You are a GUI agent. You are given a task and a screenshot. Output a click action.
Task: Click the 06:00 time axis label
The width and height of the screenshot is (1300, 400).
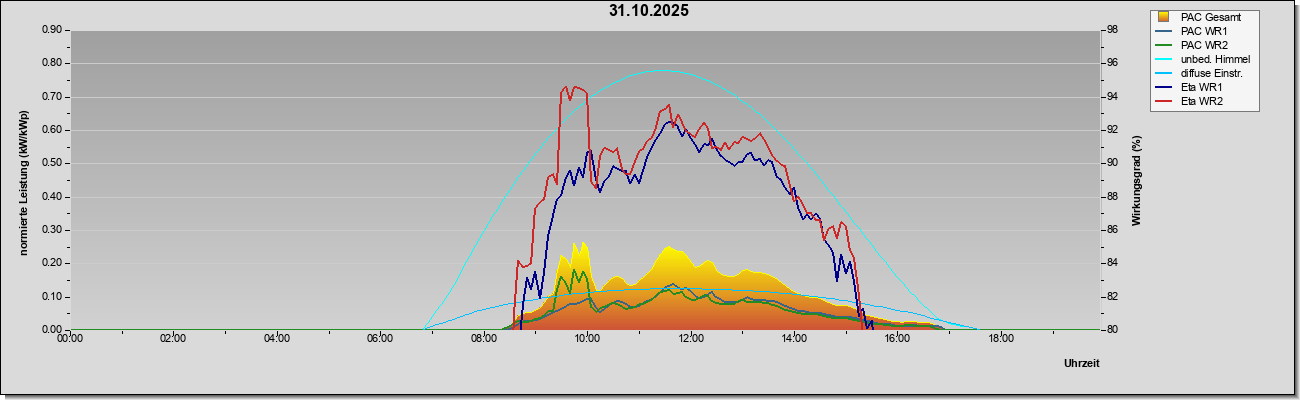pyautogui.click(x=380, y=339)
